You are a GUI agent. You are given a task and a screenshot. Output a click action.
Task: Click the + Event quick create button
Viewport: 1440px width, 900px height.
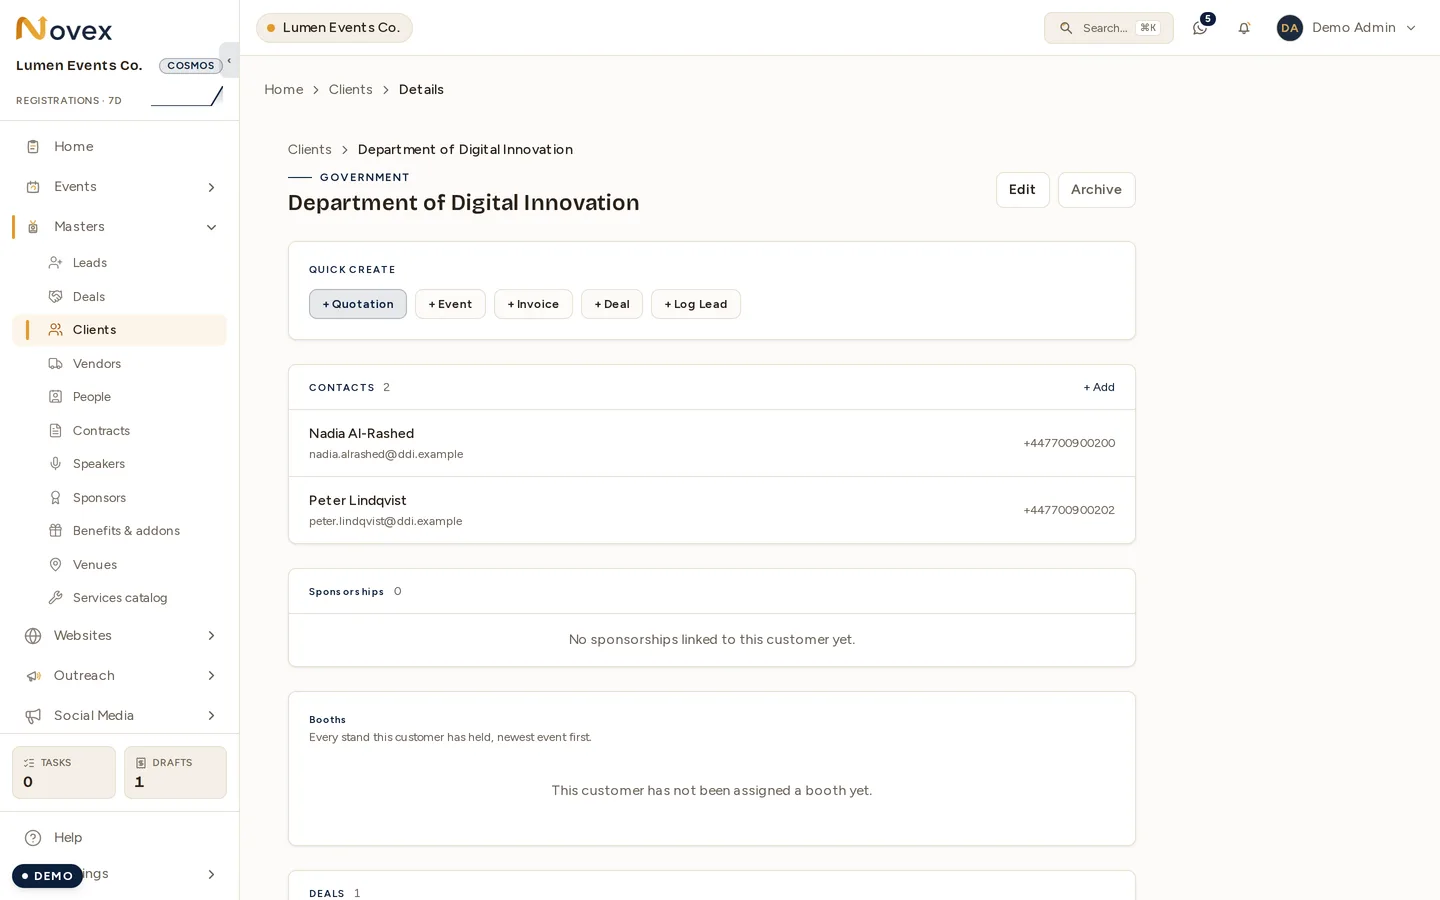pyautogui.click(x=450, y=304)
